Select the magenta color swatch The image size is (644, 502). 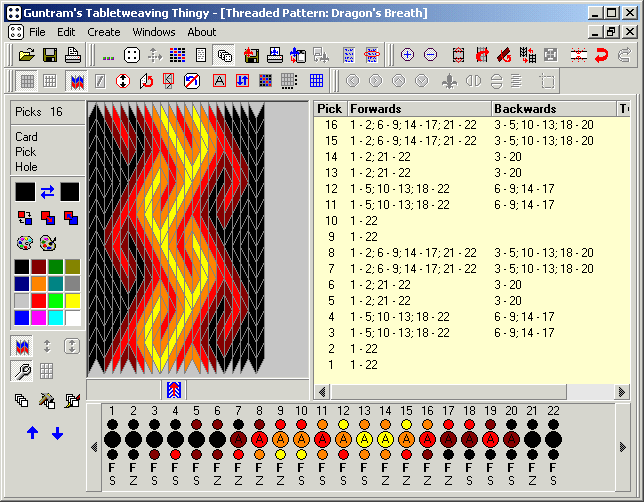[39, 317]
